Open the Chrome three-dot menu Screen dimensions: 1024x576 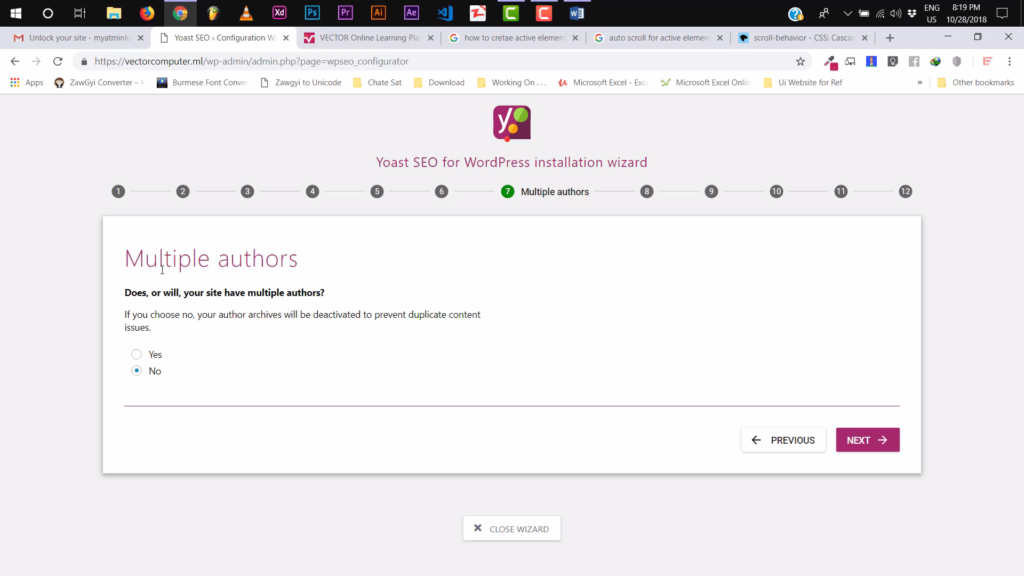[1009, 61]
